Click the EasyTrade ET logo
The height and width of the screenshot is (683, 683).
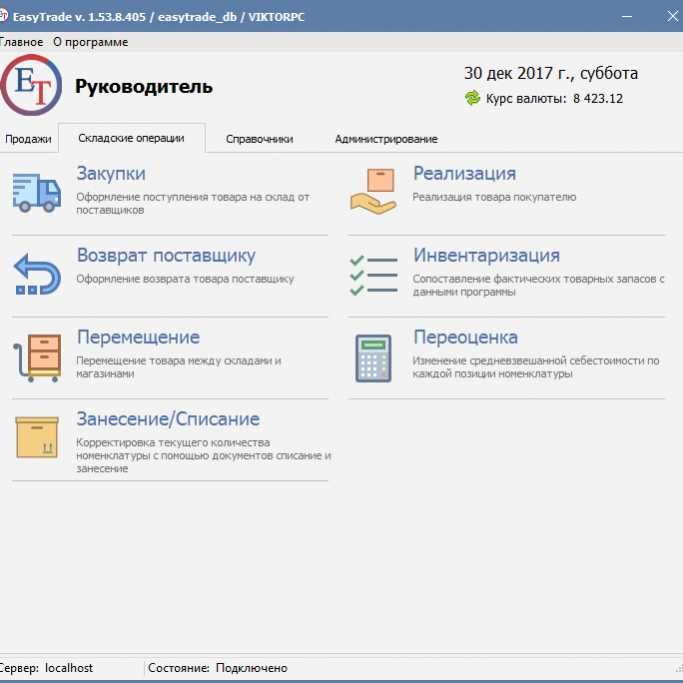(31, 85)
